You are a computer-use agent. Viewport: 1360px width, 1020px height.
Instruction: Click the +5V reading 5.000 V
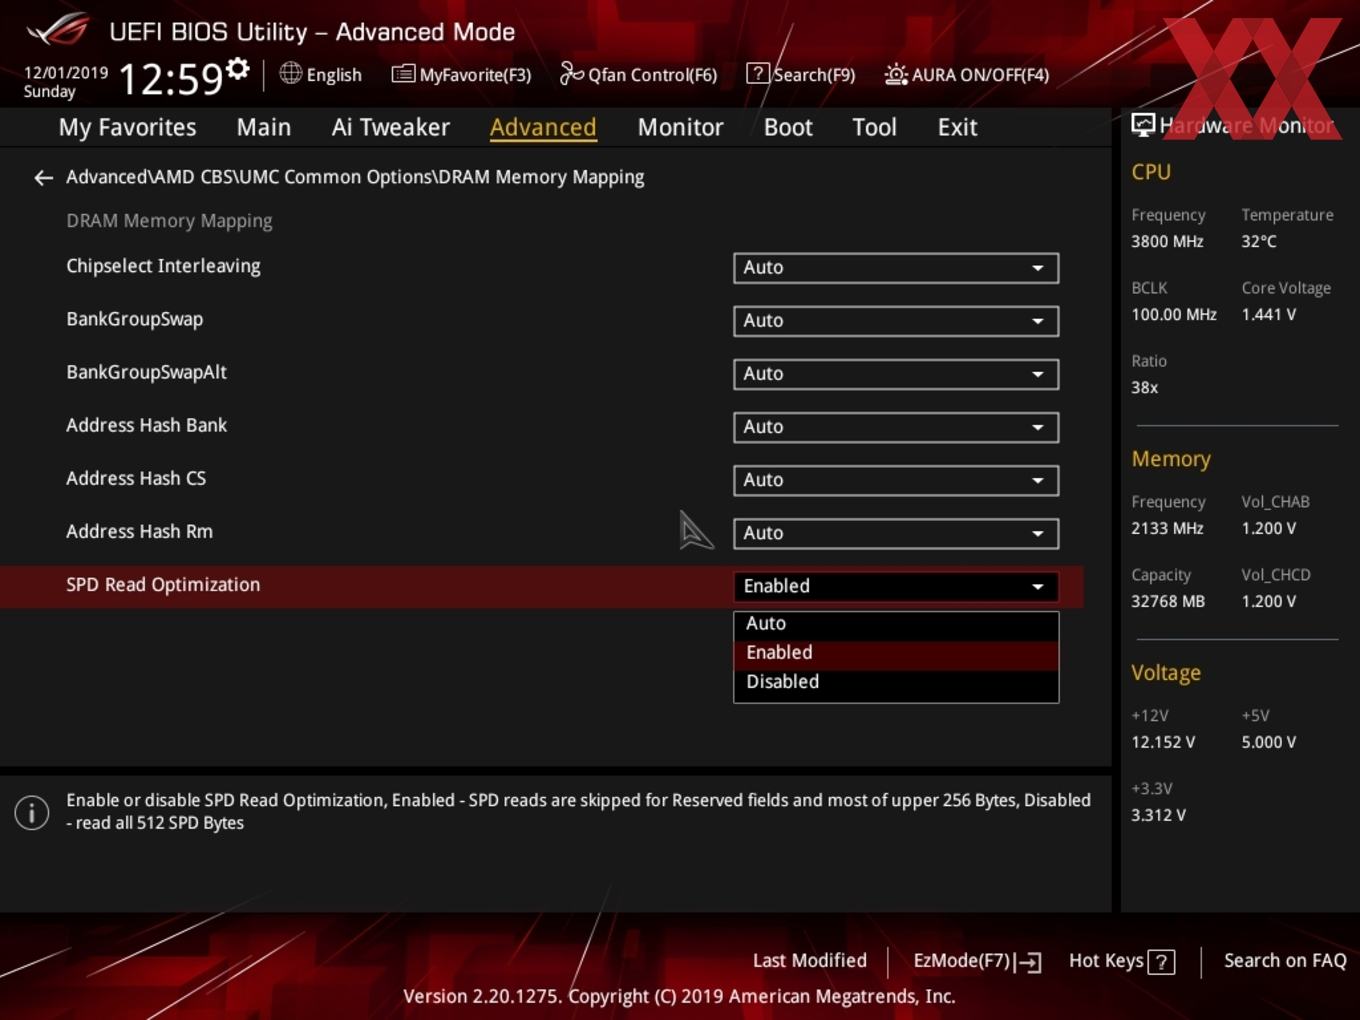(1268, 742)
